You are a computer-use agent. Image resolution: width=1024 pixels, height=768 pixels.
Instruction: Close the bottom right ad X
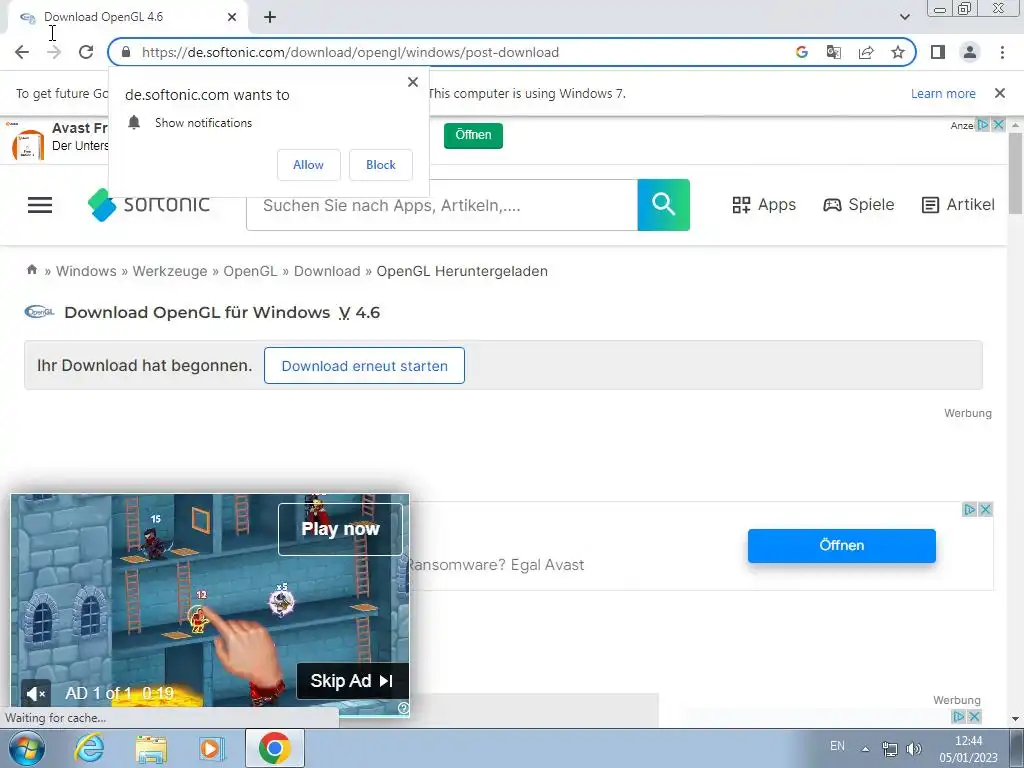pyautogui.click(x=974, y=717)
